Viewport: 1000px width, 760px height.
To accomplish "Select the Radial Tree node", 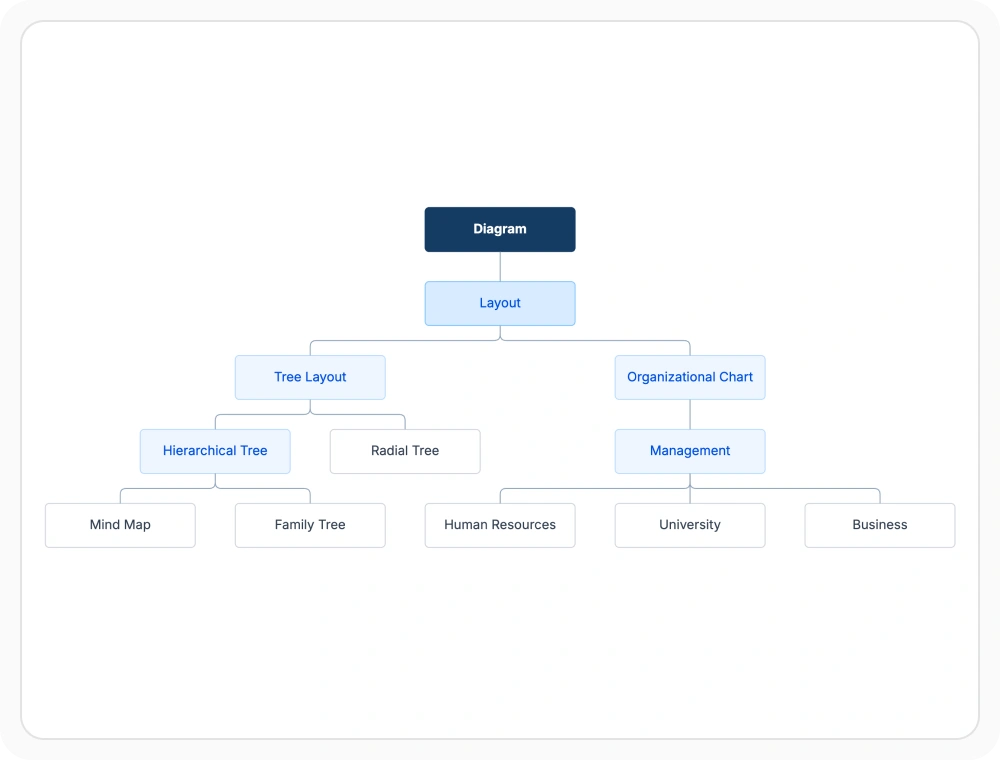I will click(405, 451).
